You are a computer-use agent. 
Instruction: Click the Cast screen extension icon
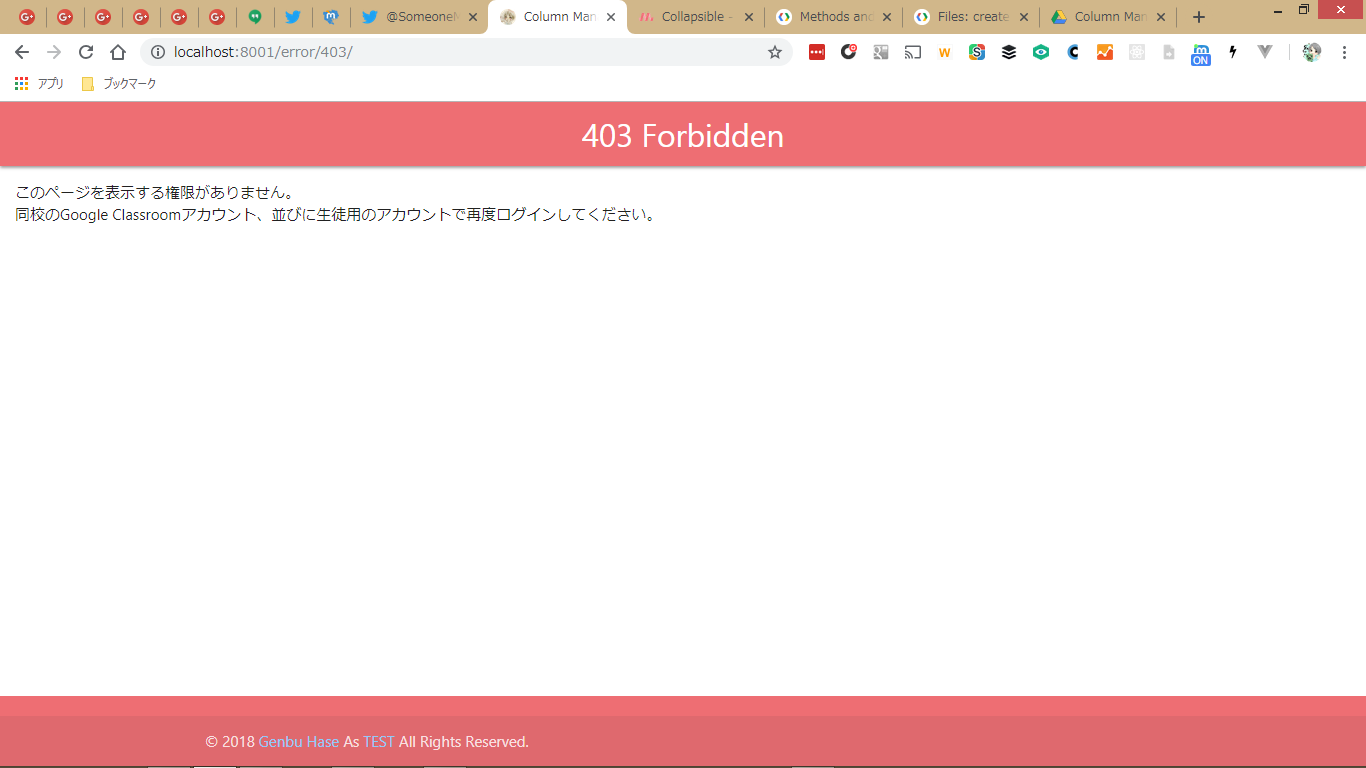click(913, 52)
